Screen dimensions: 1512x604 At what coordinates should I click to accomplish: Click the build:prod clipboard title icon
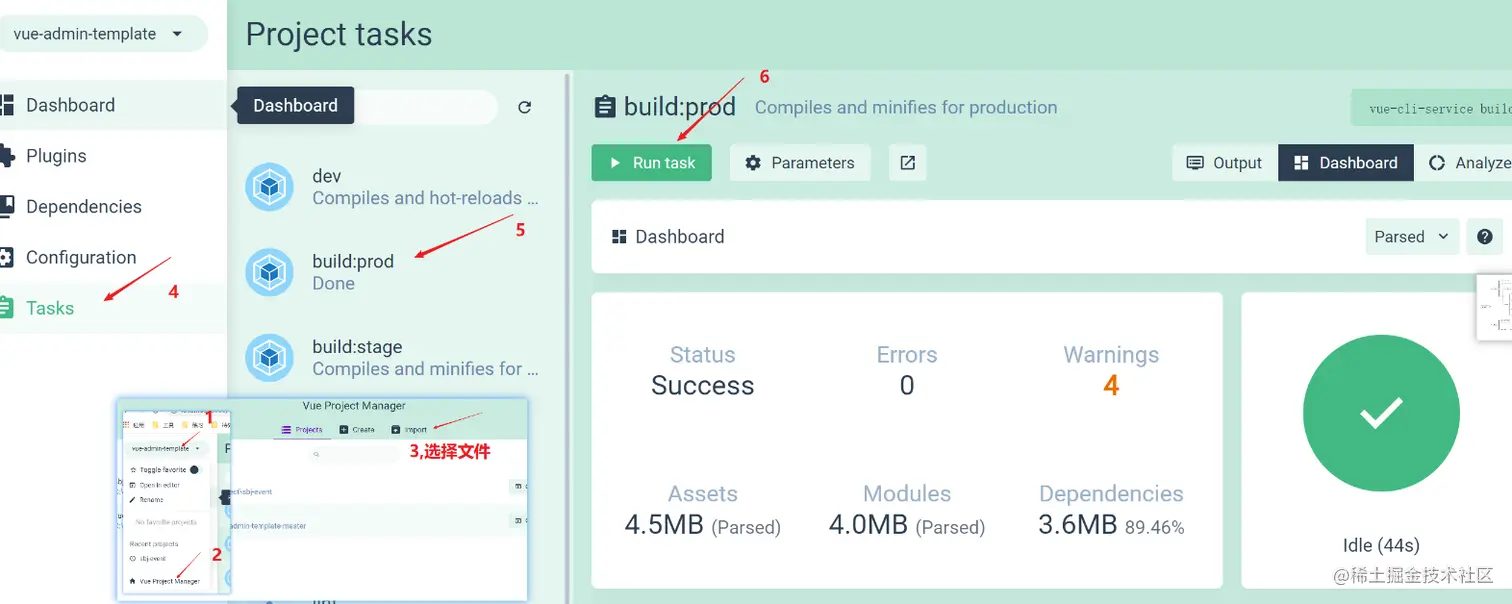tap(604, 107)
